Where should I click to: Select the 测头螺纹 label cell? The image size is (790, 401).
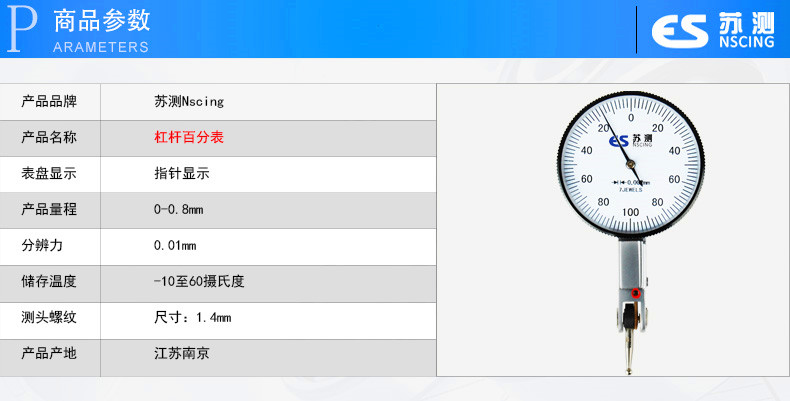pos(50,320)
